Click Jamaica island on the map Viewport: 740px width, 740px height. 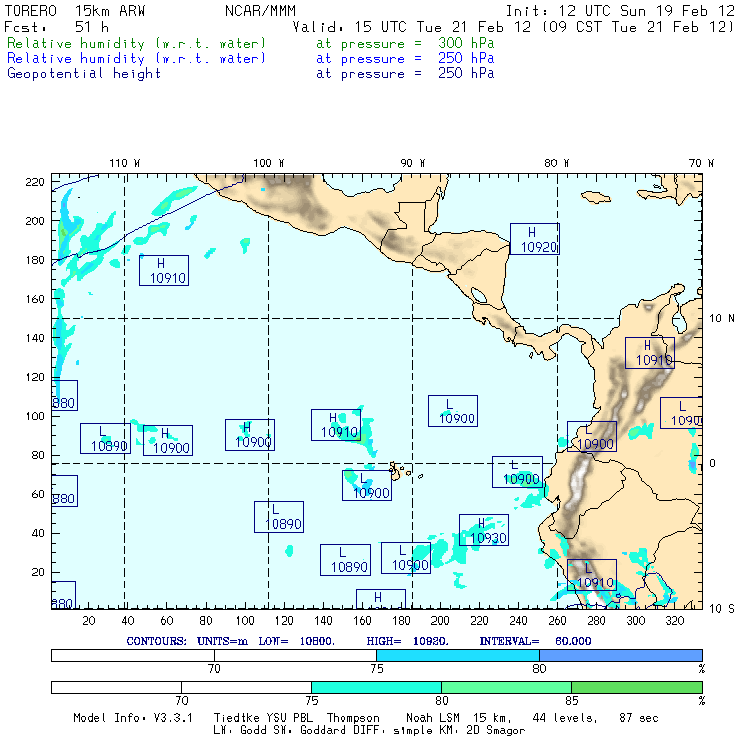pos(596,196)
